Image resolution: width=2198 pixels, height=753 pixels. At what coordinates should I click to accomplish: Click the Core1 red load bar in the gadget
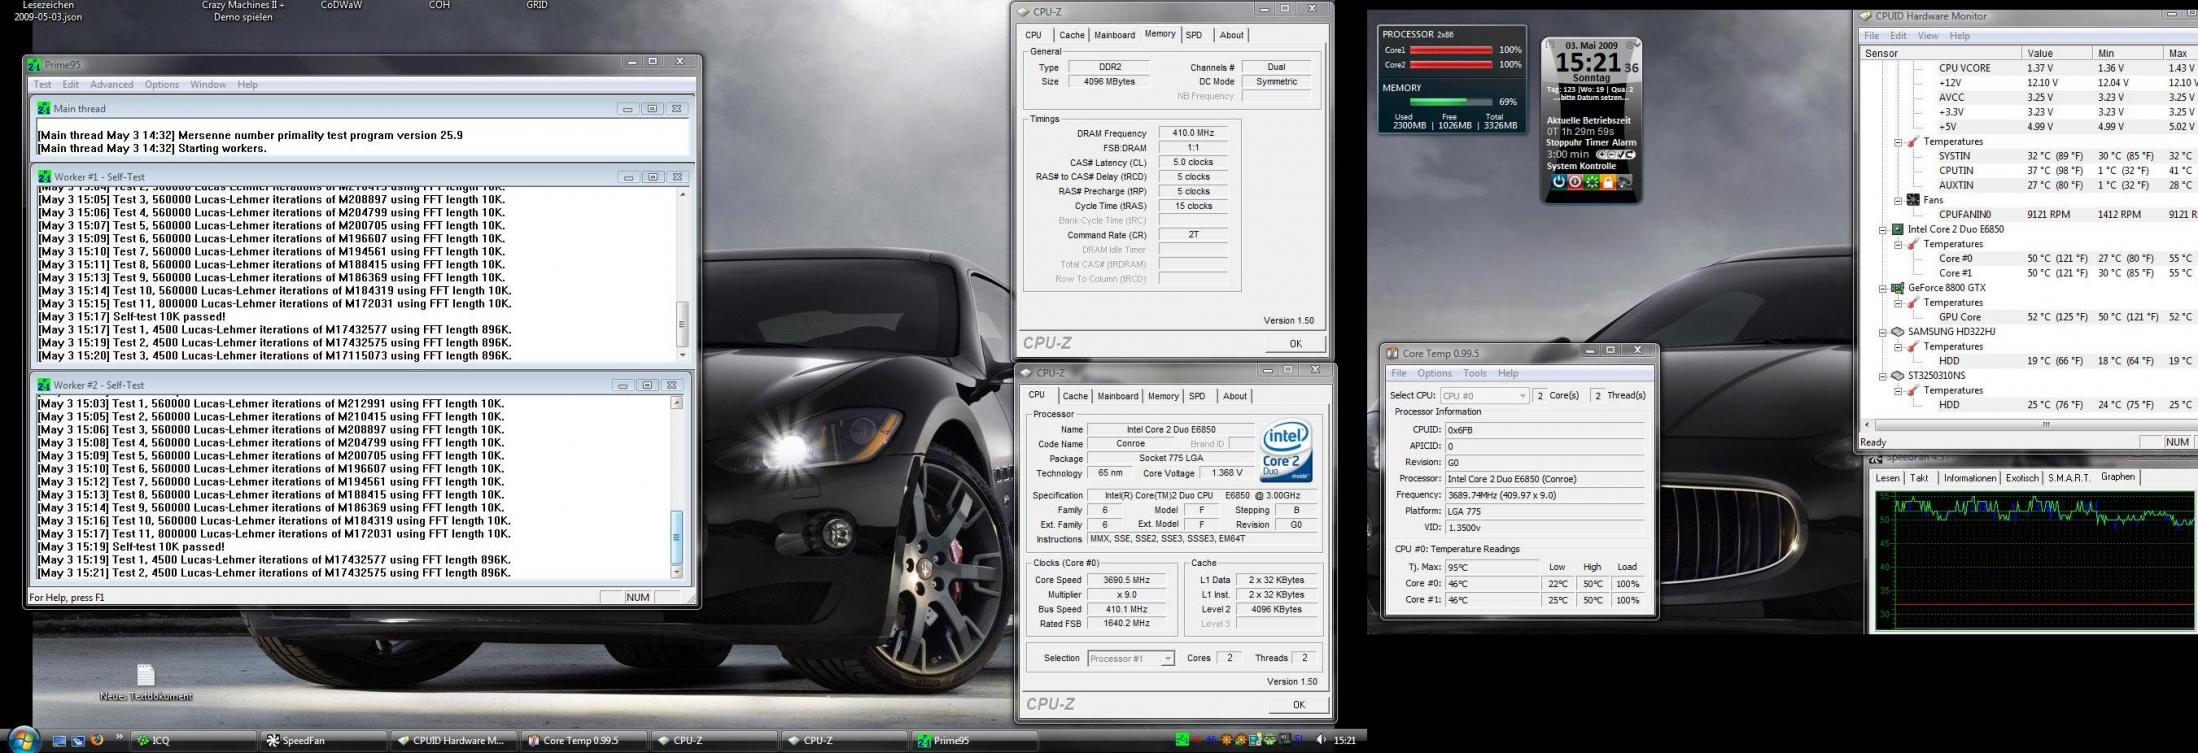[x=1451, y=50]
